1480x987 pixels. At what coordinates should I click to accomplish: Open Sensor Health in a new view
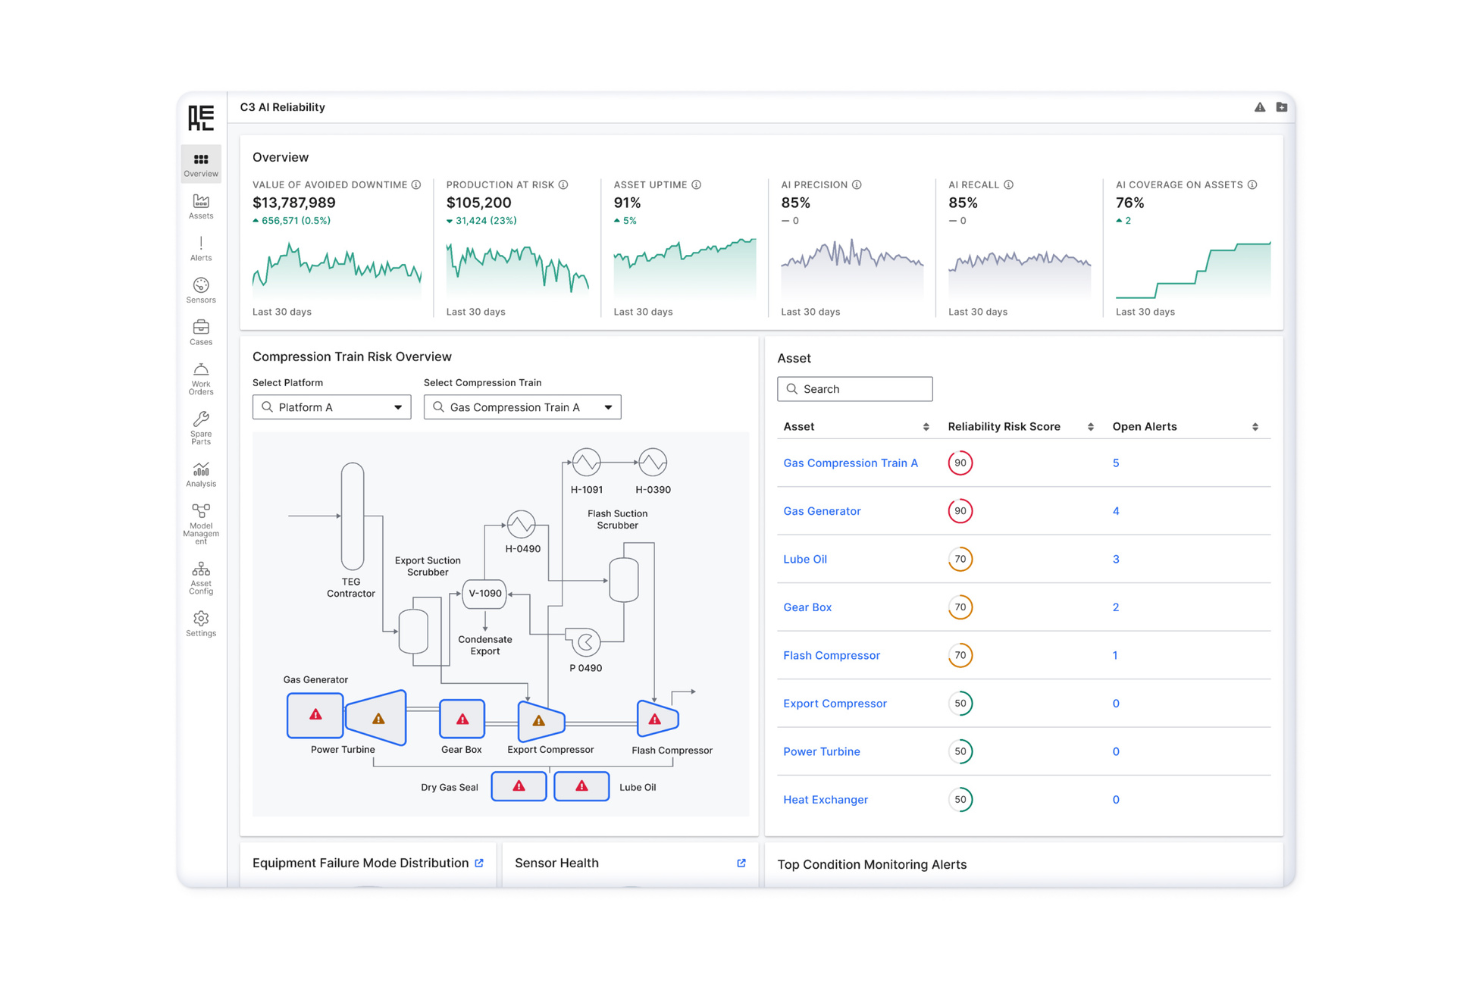click(x=741, y=862)
